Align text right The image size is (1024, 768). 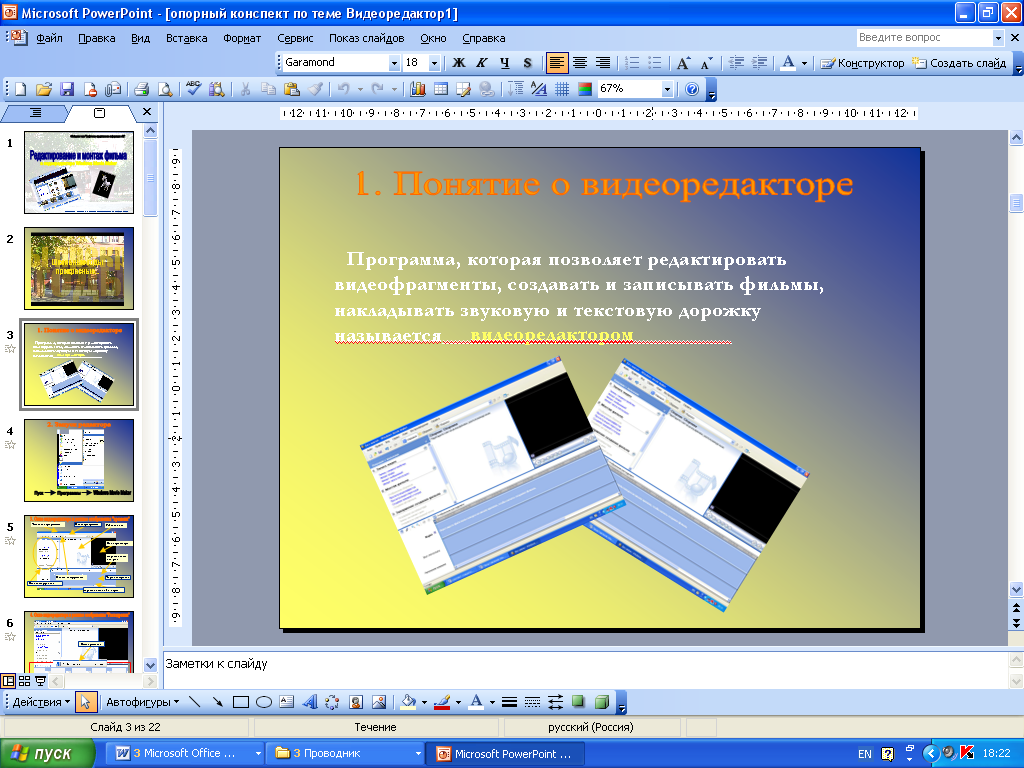click(603, 63)
